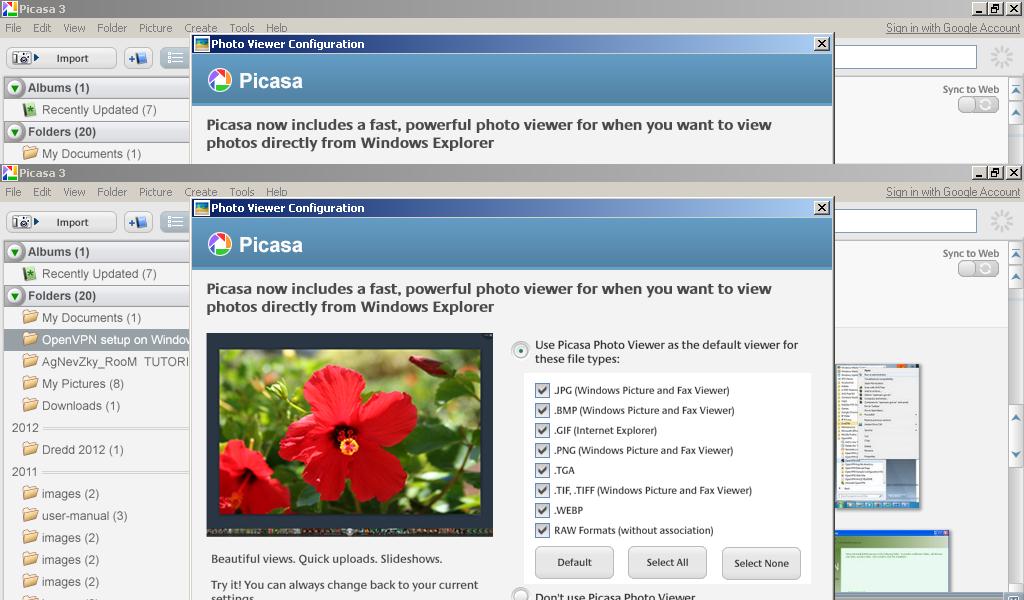Uncheck RAW Formats (without association) checkbox

pos(542,530)
